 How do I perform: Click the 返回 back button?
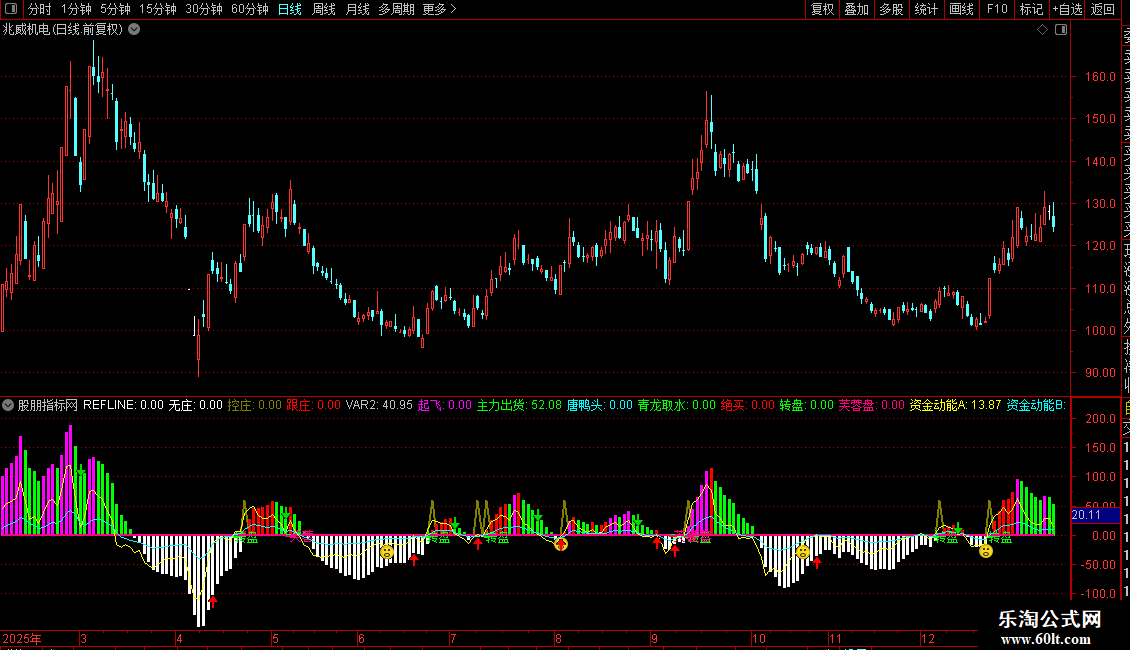tap(1103, 9)
